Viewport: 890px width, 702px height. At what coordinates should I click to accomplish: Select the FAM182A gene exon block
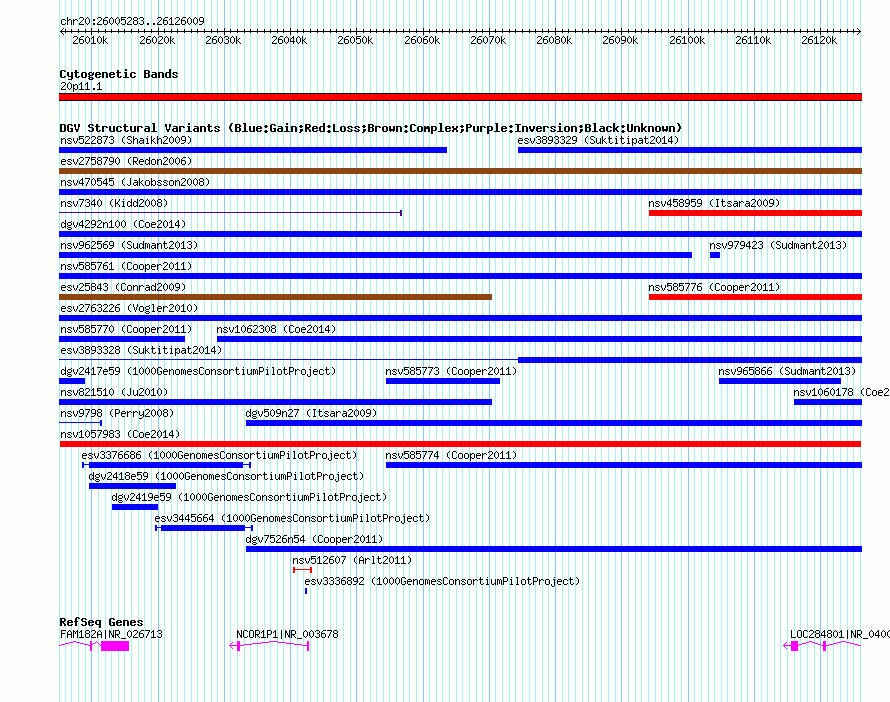point(115,646)
